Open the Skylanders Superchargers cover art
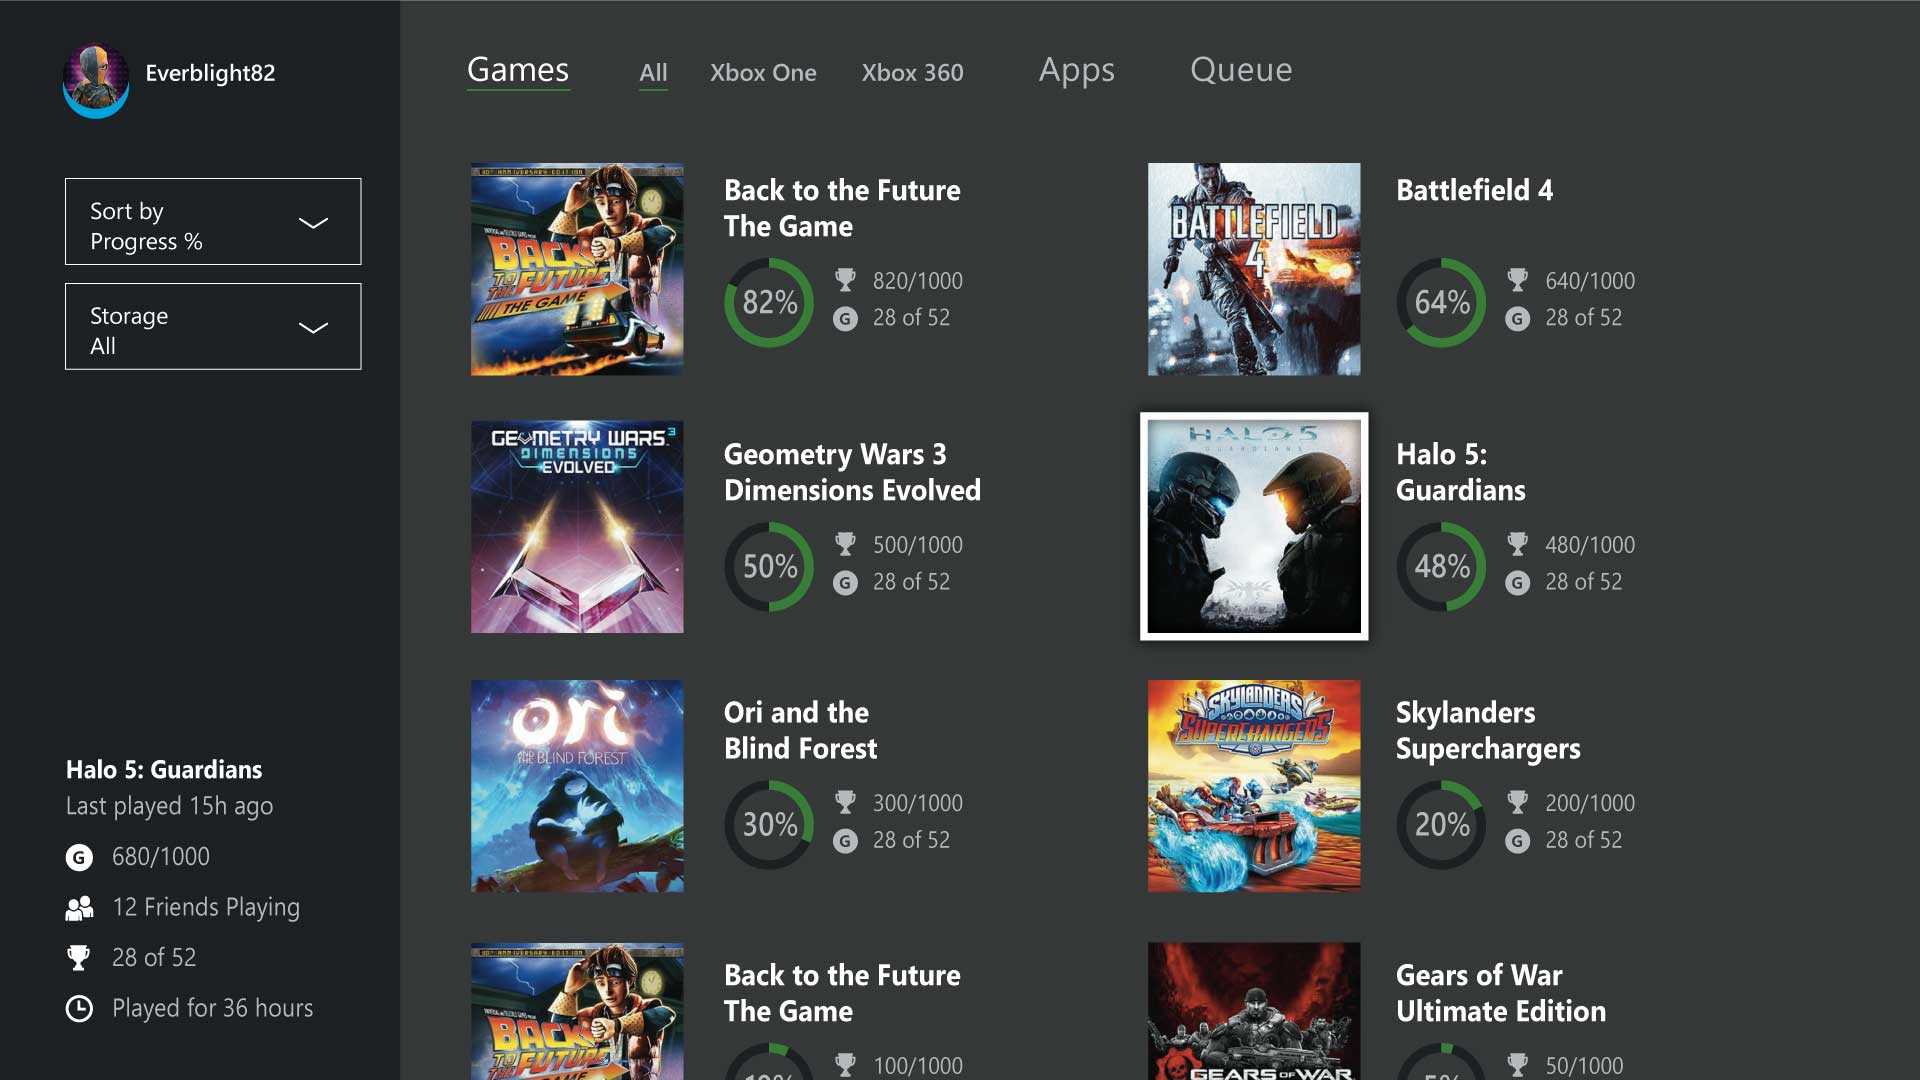Image resolution: width=1920 pixels, height=1080 pixels. point(1254,786)
